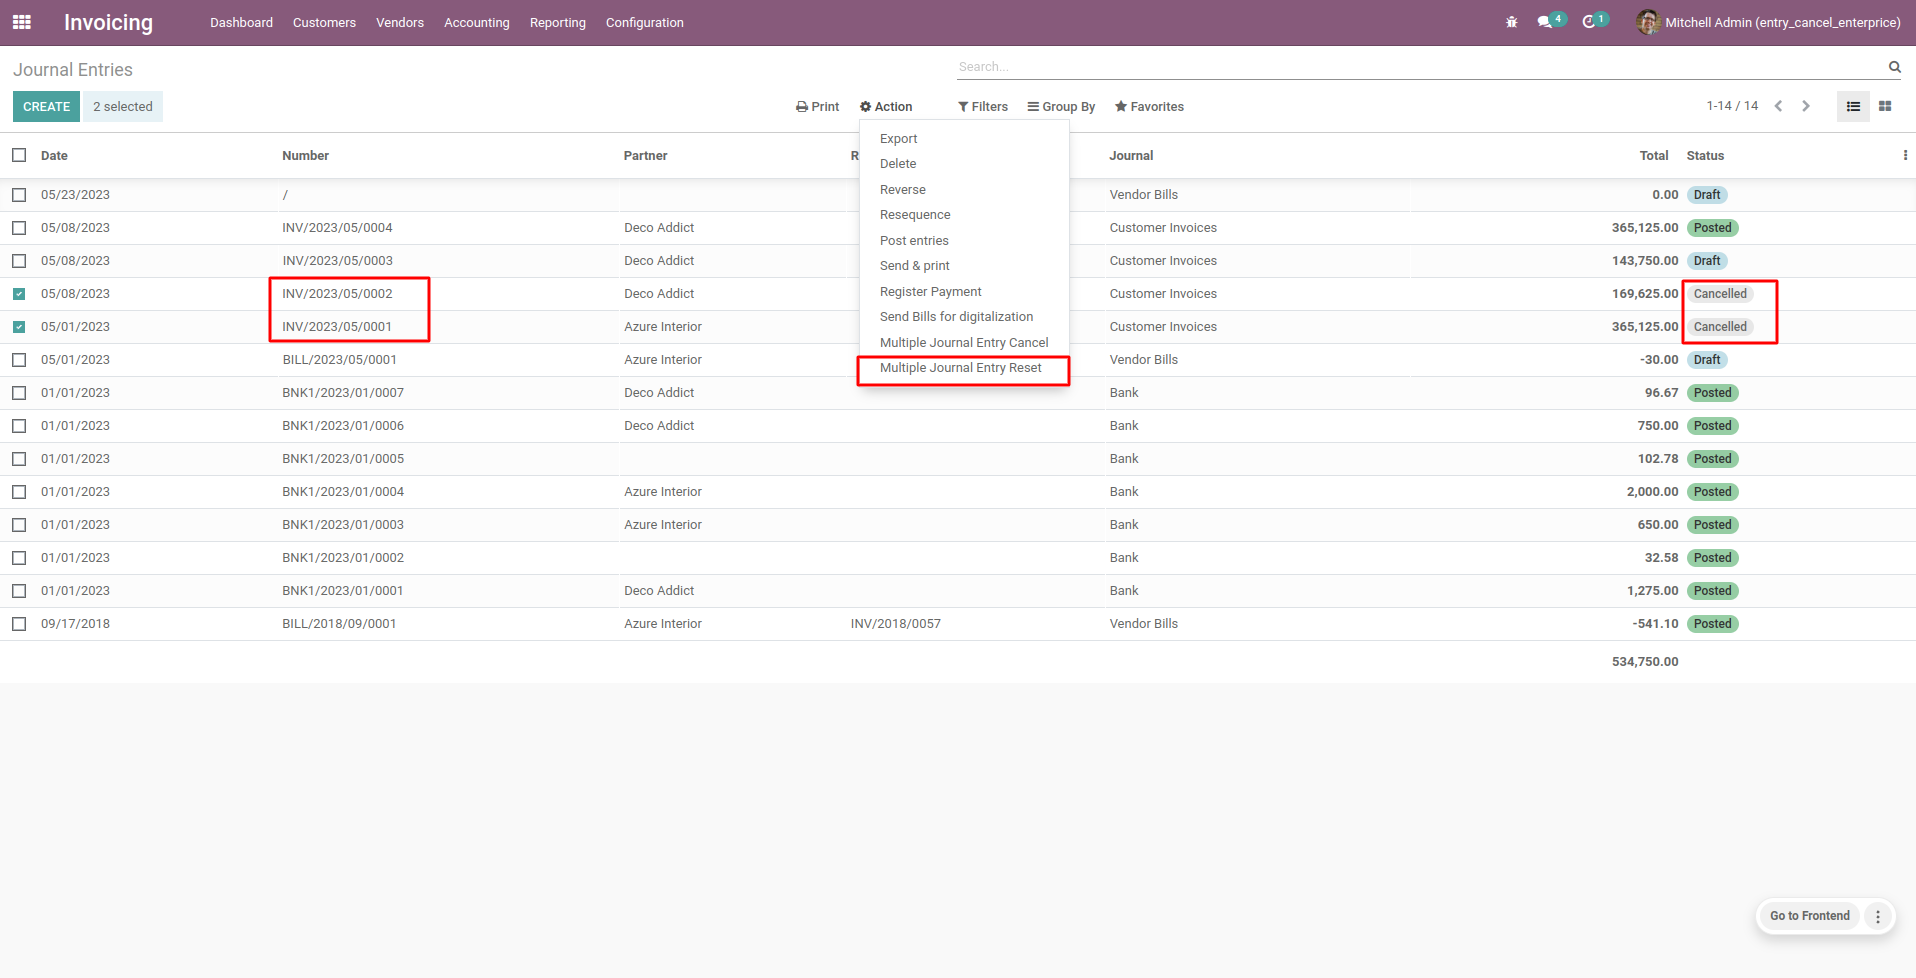Check the BNK1/2023/01/0007 row checkbox

coord(19,393)
